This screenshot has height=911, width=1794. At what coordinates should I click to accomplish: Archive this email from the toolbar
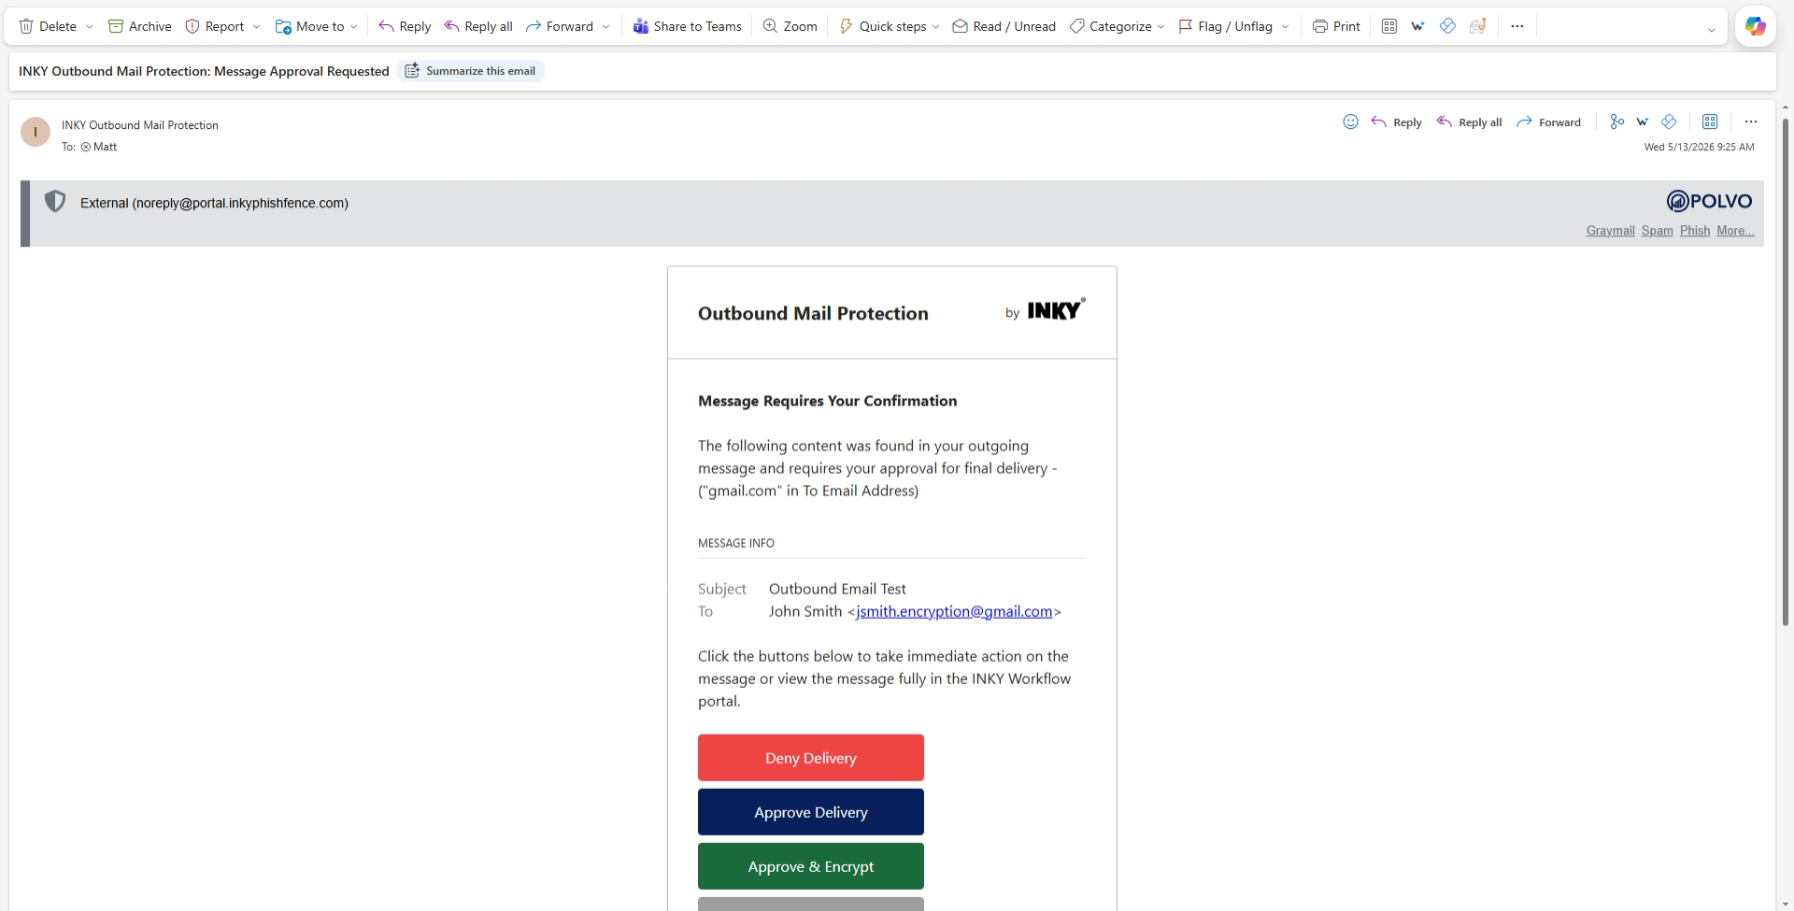139,26
